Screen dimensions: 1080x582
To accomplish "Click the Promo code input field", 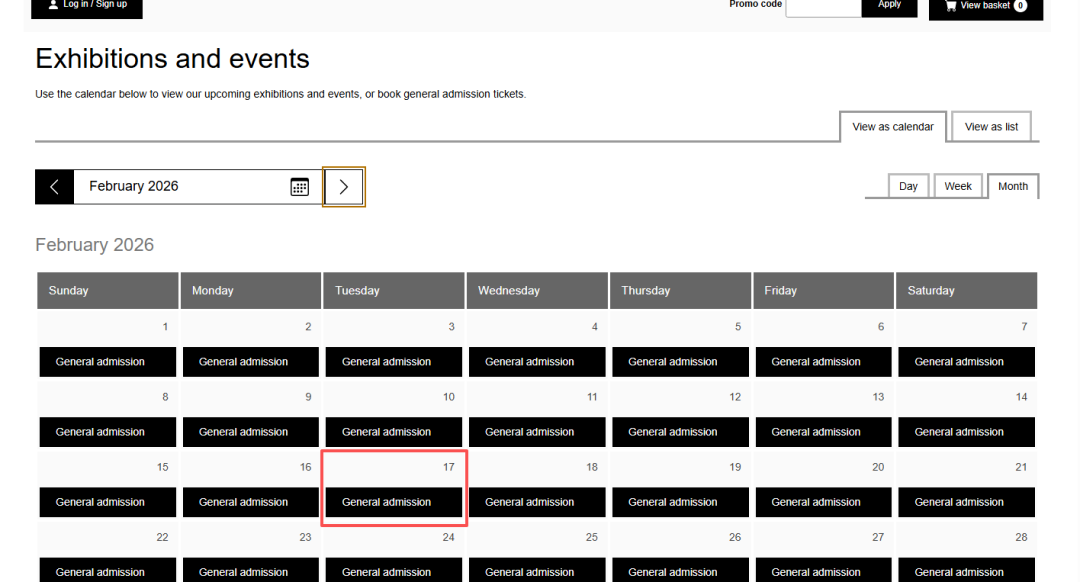I will 823,7.
